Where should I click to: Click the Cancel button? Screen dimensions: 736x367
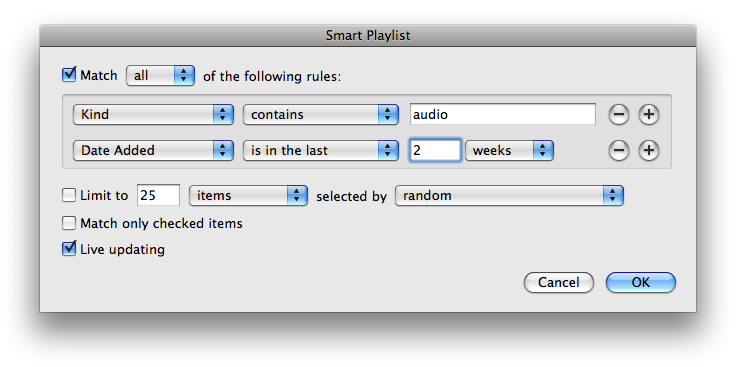click(x=559, y=283)
